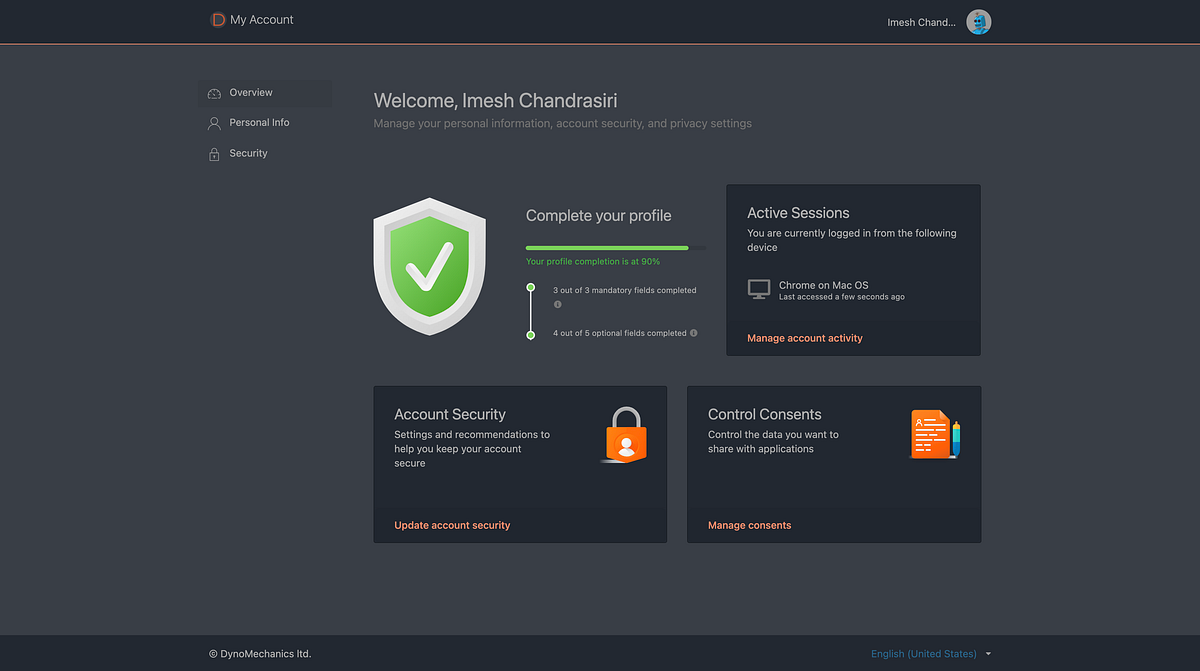This screenshot has width=1200, height=671.
Task: Click the Personal Info person icon
Action: pyautogui.click(x=214, y=122)
